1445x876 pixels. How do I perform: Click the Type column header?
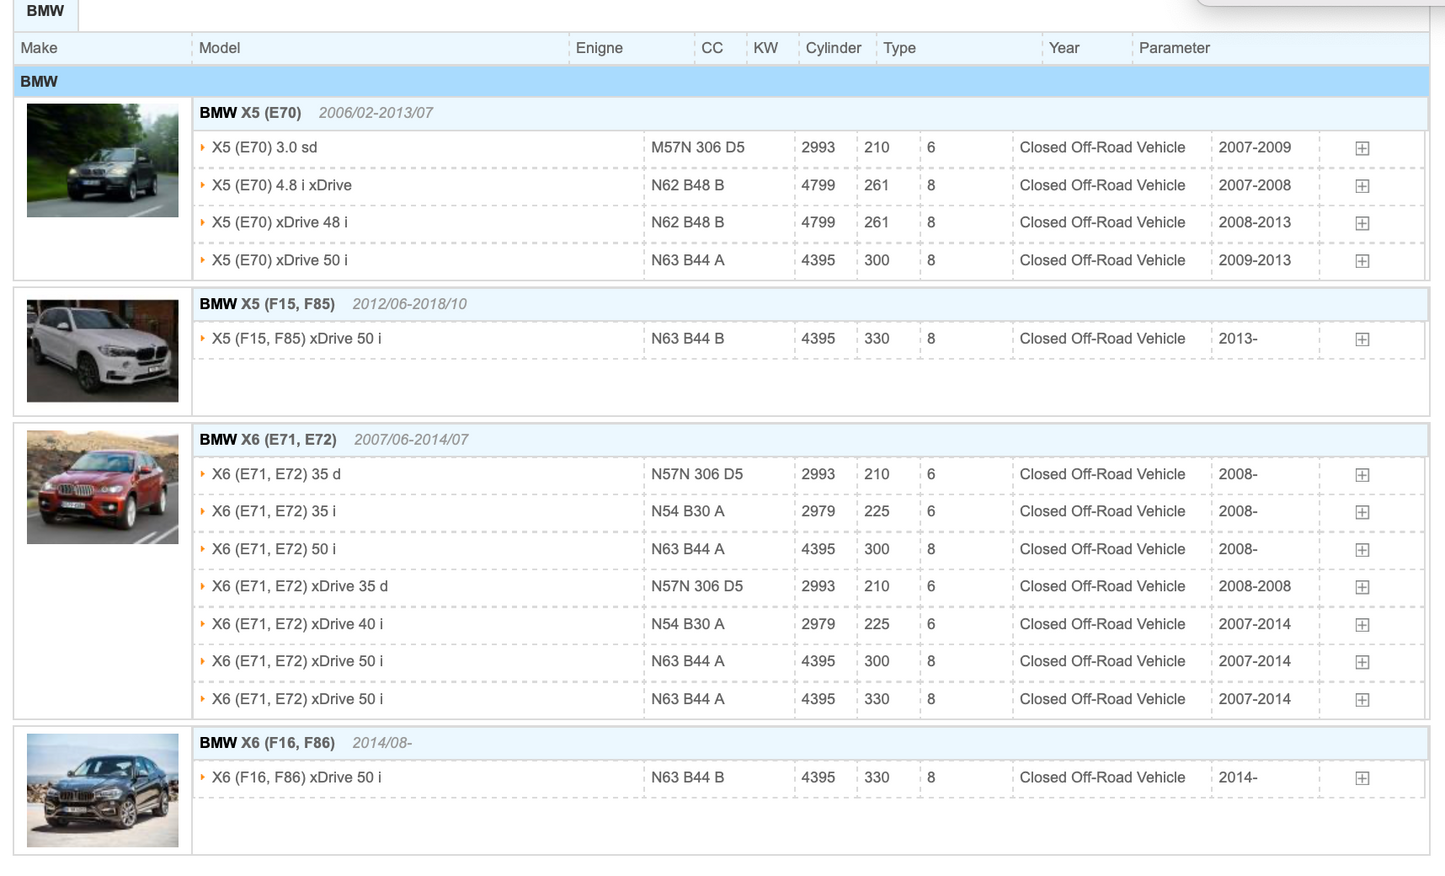(959, 48)
